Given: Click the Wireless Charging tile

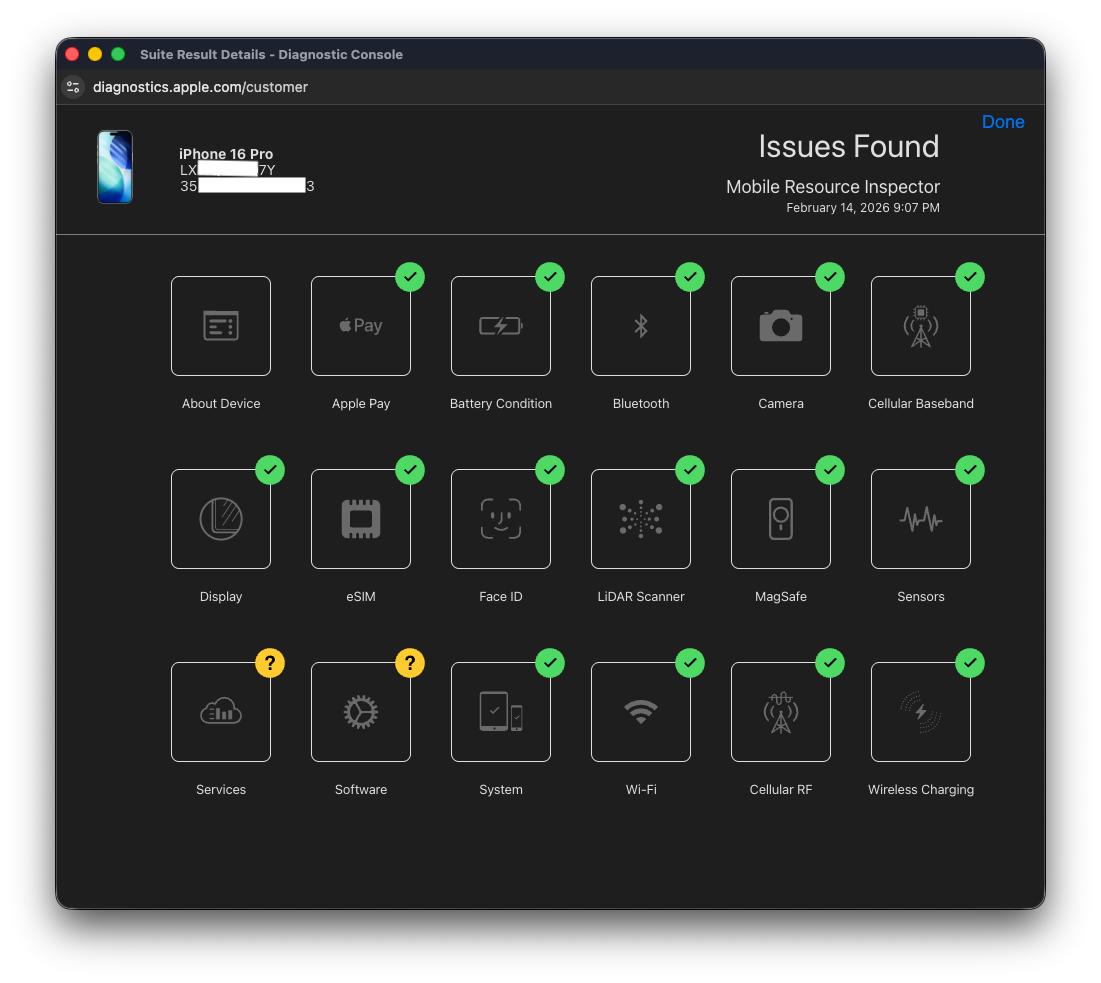Looking at the screenshot, I should tap(921, 712).
